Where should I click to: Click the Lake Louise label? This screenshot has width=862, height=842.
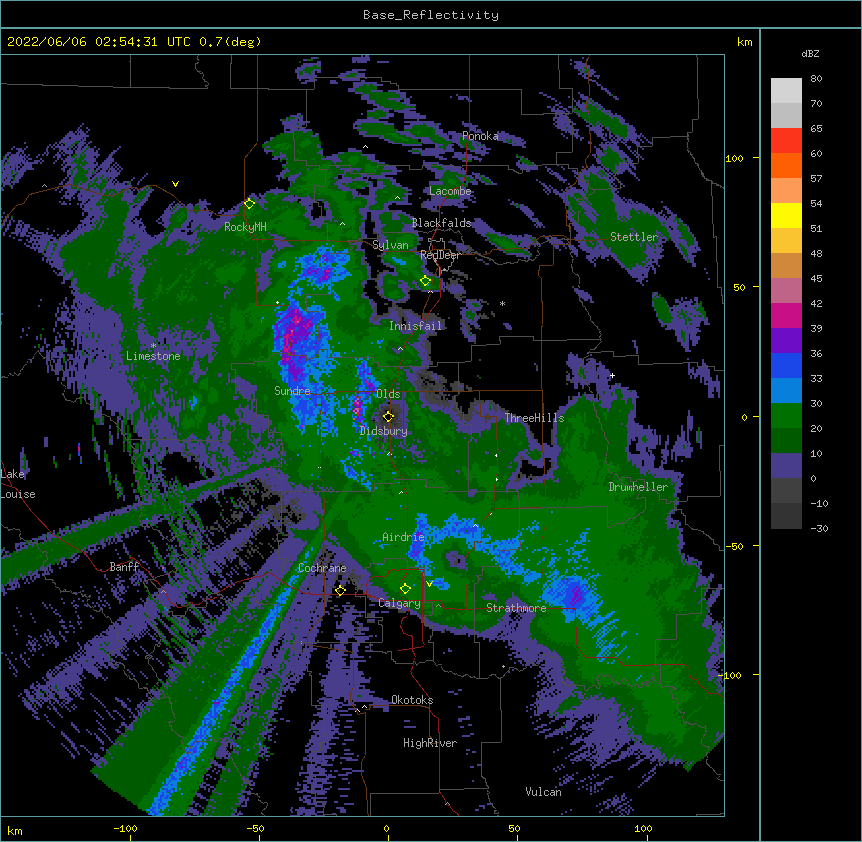[18, 484]
